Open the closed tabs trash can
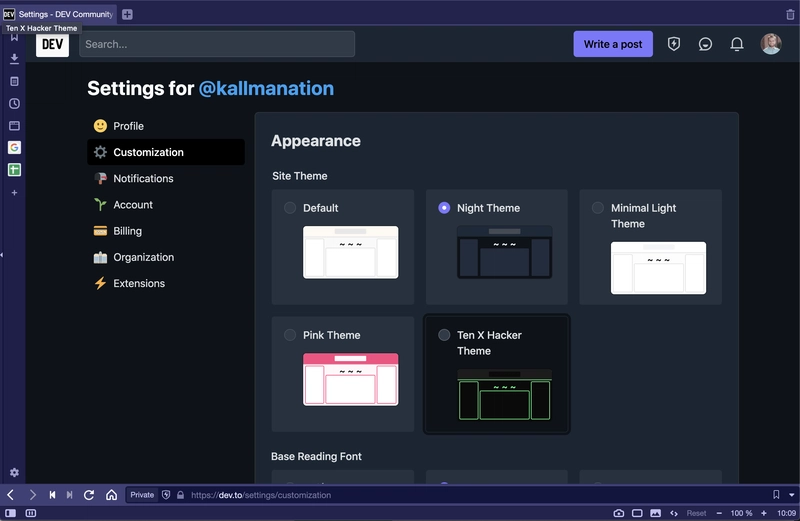Image resolution: width=800 pixels, height=521 pixels. click(x=790, y=14)
